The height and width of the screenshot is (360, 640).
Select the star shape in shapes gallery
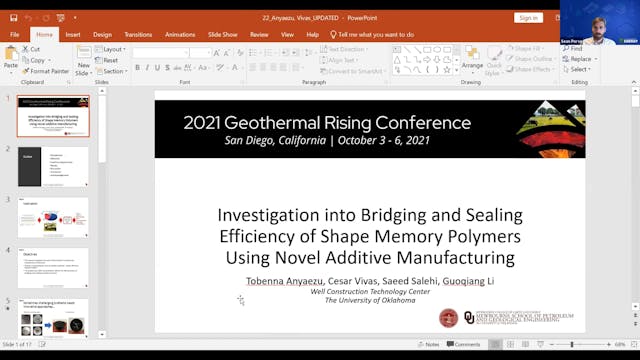(x=447, y=70)
